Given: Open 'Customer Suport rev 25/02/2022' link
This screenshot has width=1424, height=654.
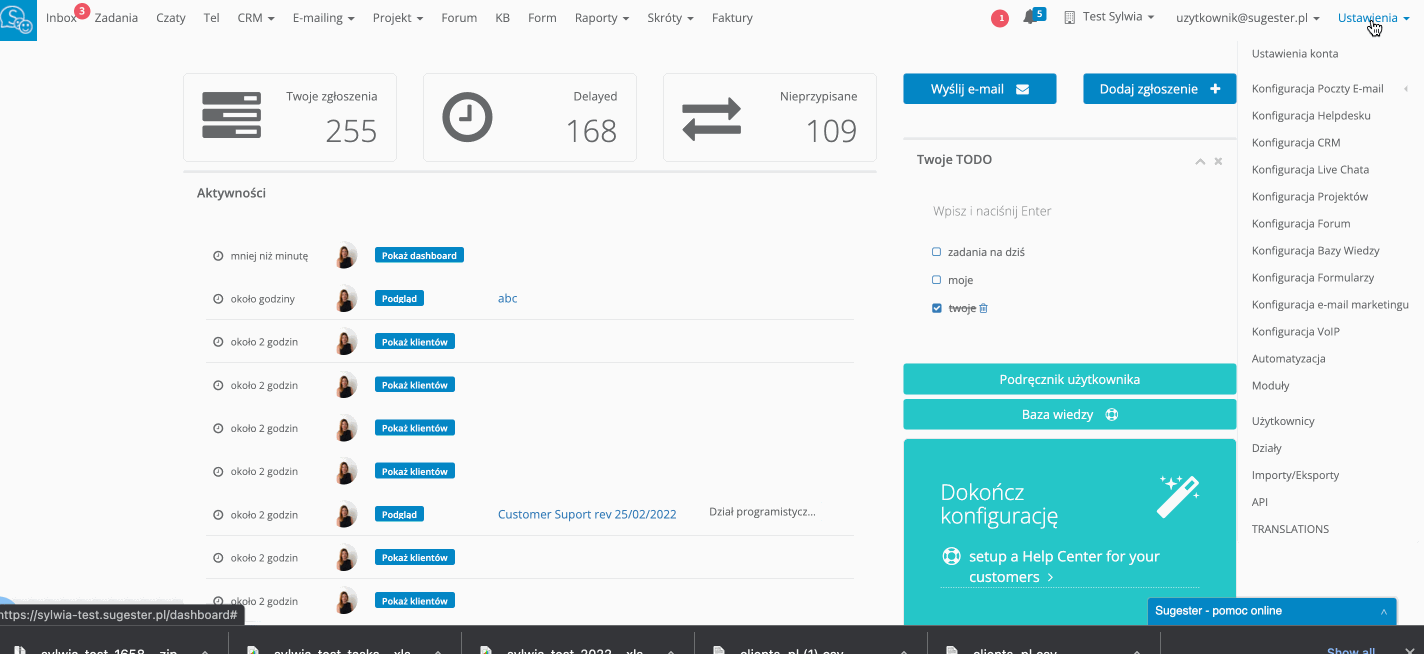Looking at the screenshot, I should click(587, 514).
